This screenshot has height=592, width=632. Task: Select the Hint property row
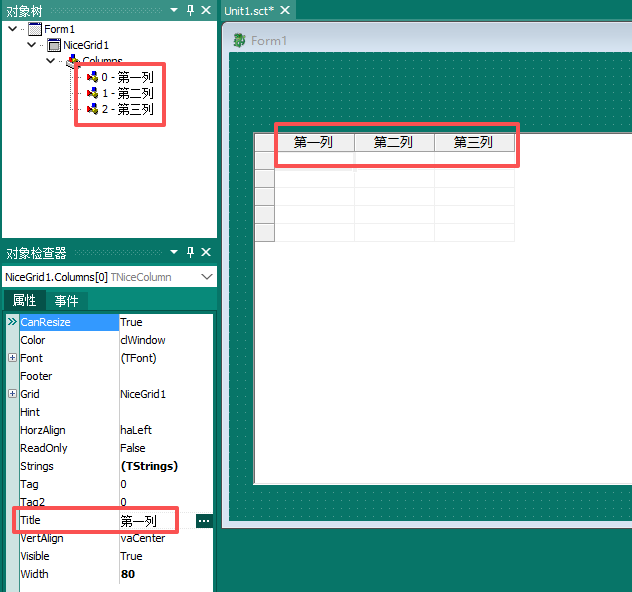[x=116, y=412]
